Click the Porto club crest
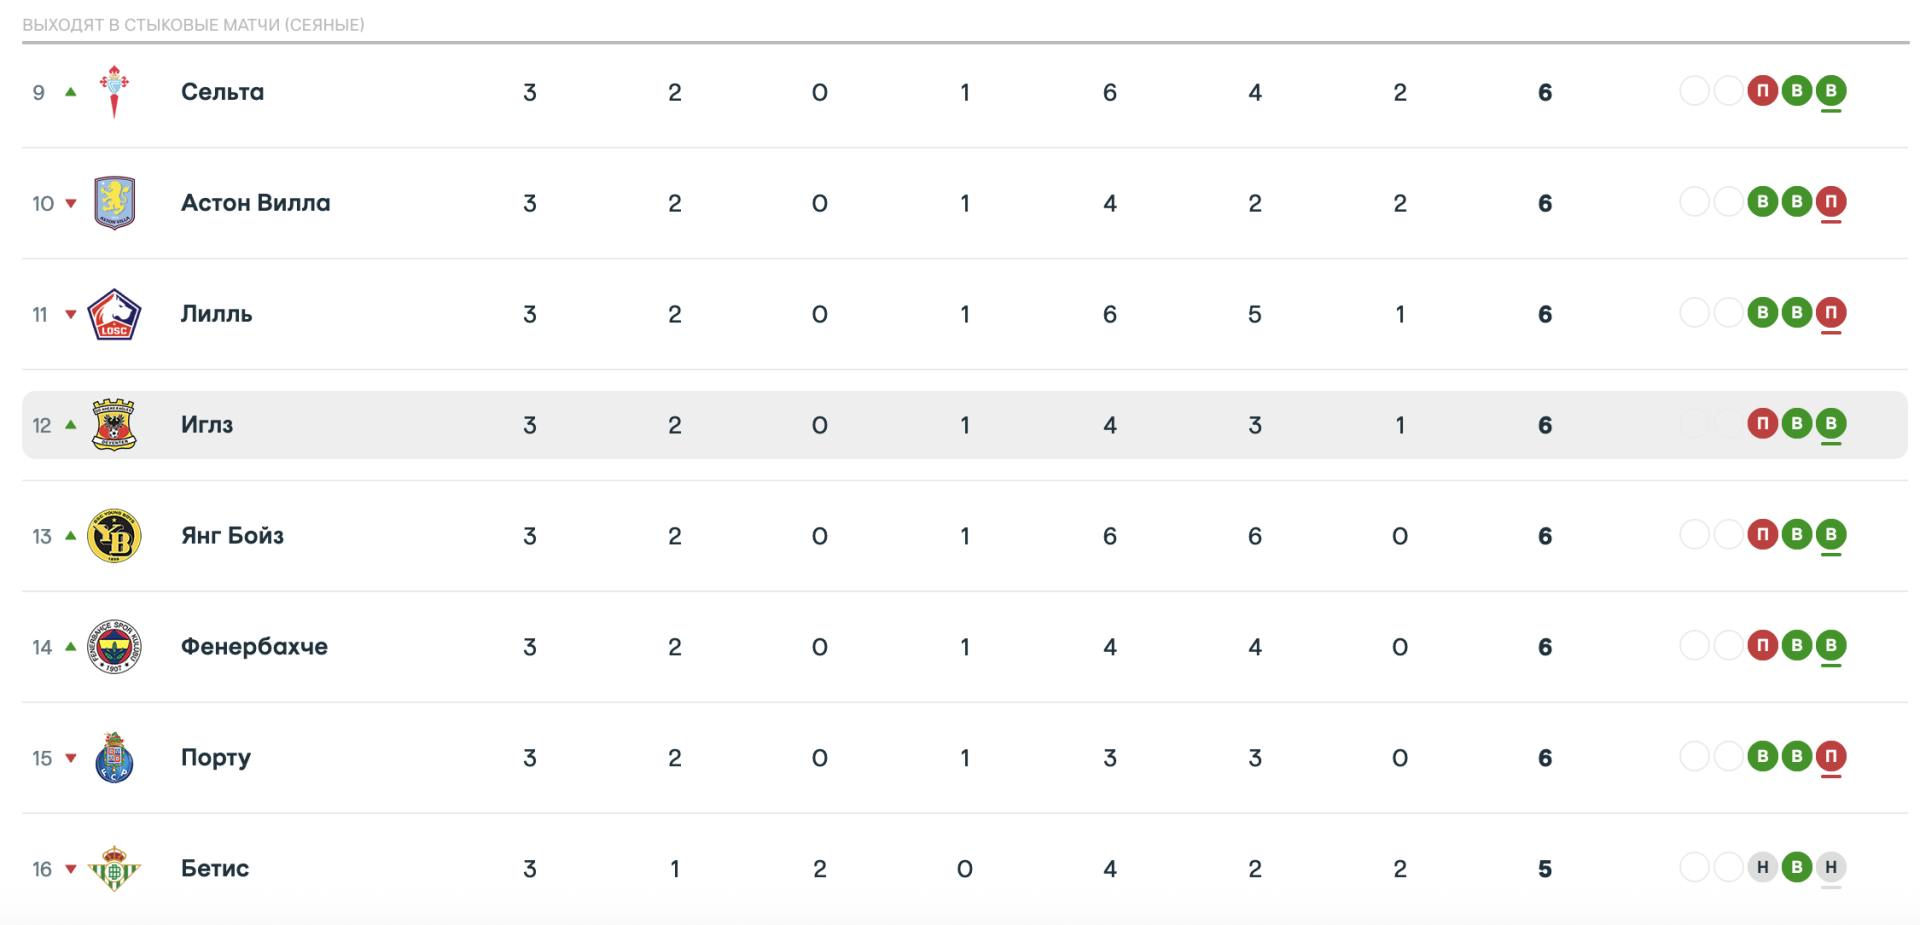 pyautogui.click(x=114, y=758)
